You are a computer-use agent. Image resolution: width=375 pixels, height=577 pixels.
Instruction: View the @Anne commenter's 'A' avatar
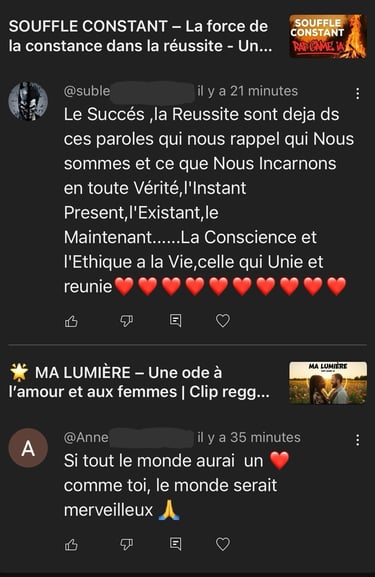[x=28, y=448]
